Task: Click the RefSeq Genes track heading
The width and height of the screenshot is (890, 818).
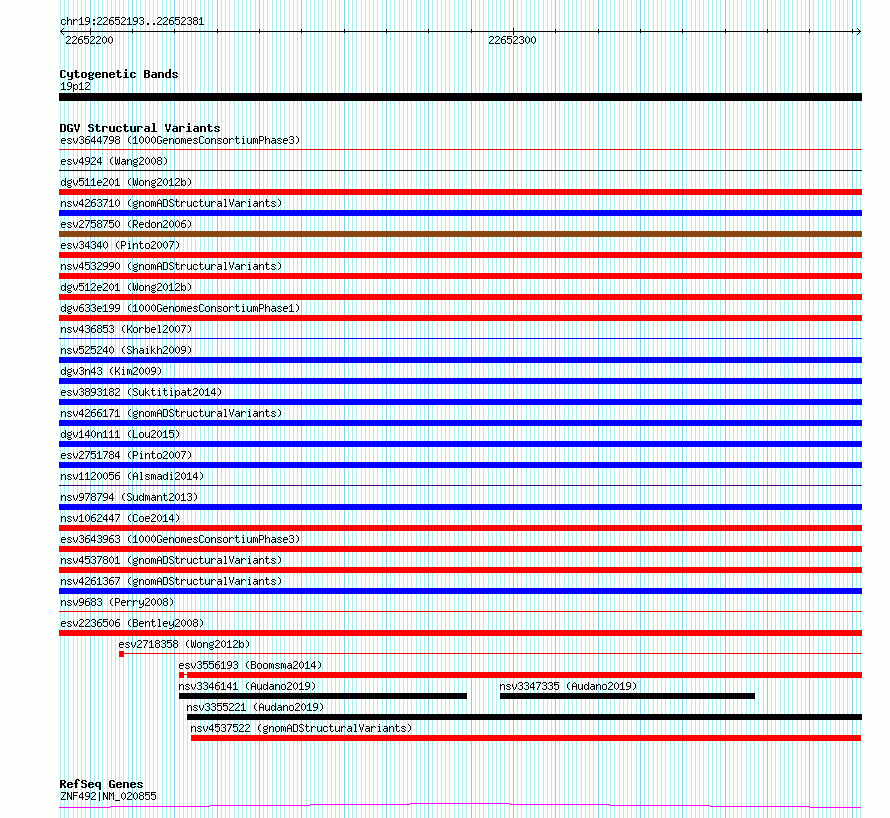Action: point(101,784)
